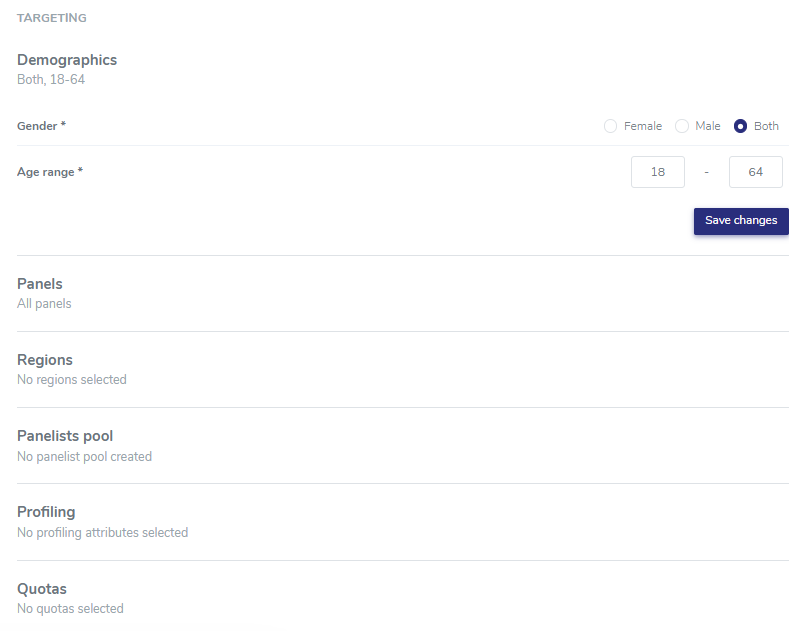The width and height of the screenshot is (806, 631).
Task: Click the 'Both, 18-64' demographics summary
Action: (x=51, y=79)
